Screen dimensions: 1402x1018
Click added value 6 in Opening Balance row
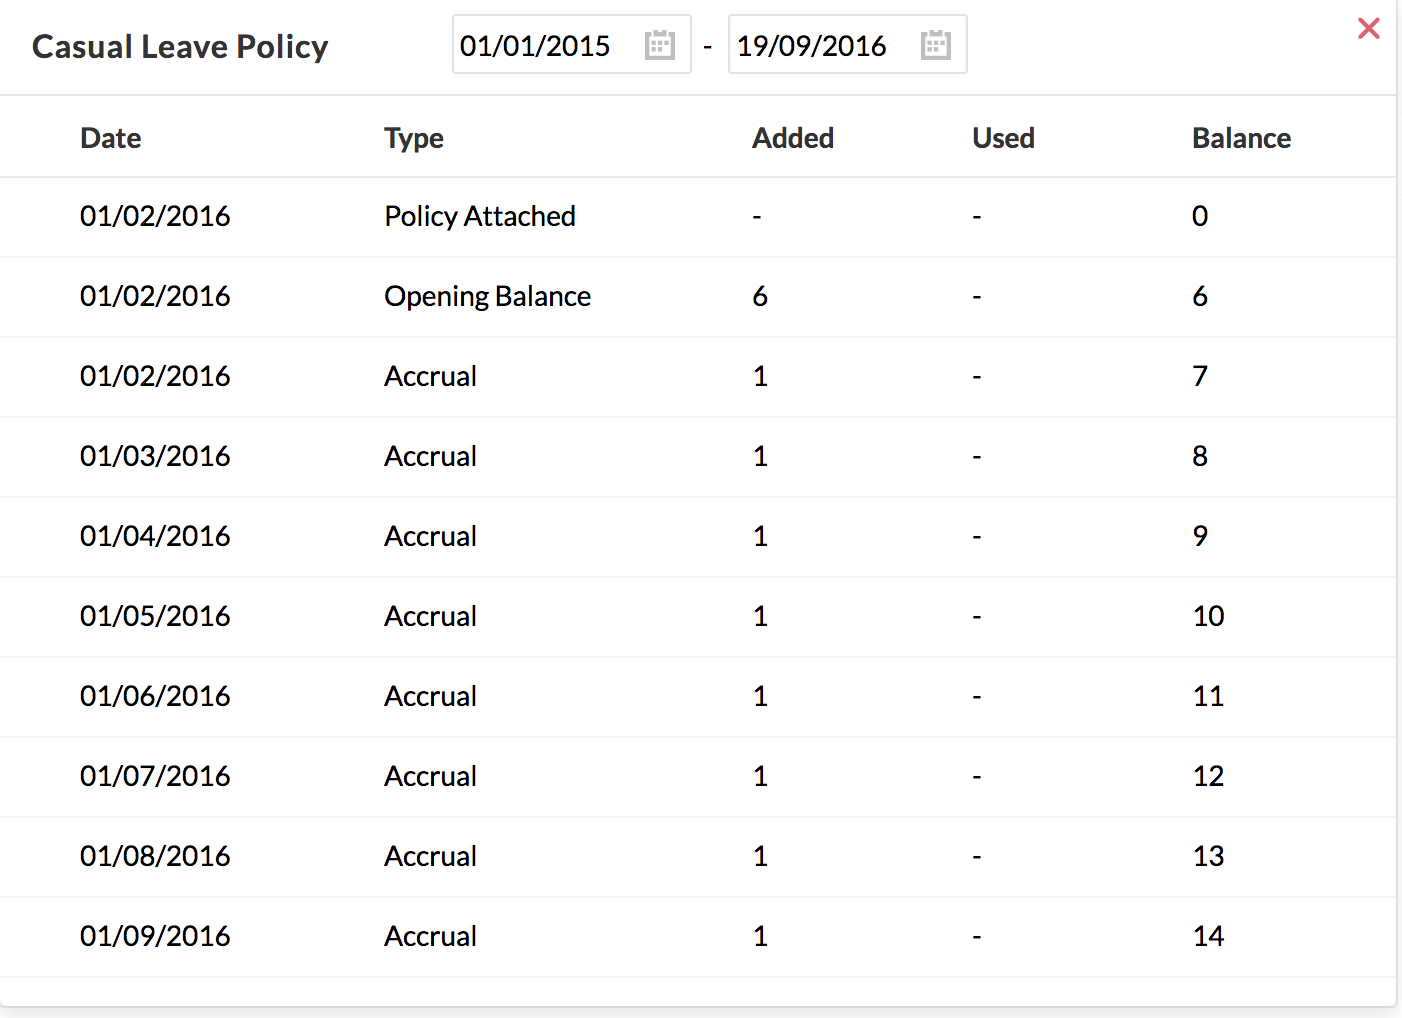[x=760, y=296]
